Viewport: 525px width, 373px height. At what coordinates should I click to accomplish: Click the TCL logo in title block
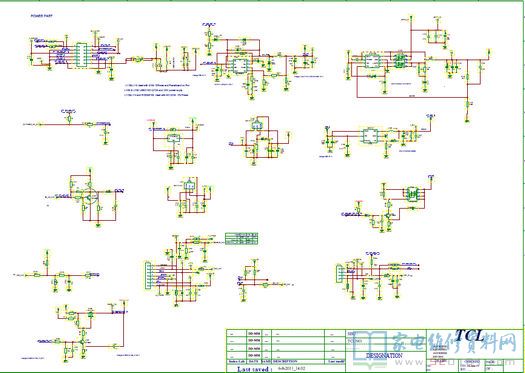[x=469, y=335]
